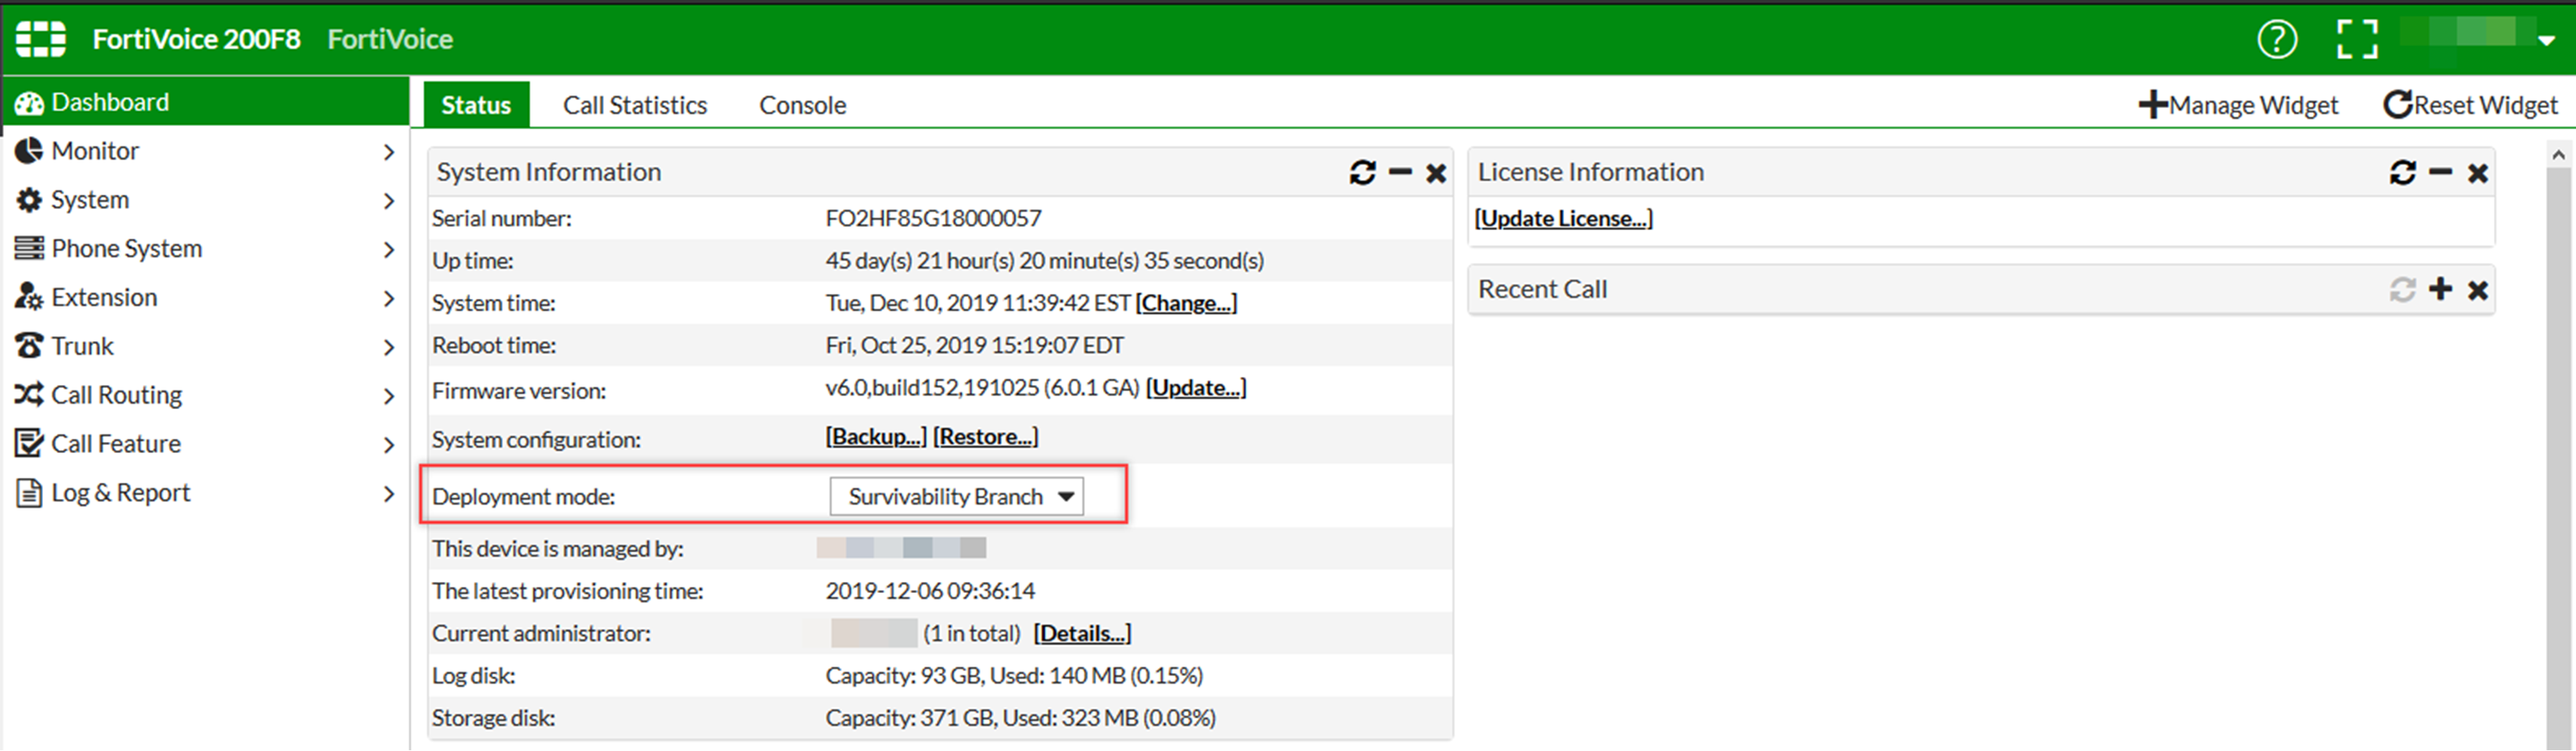Click the Phone System icon in sidebar
Viewport: 2576px width, 751px height.
(x=28, y=248)
